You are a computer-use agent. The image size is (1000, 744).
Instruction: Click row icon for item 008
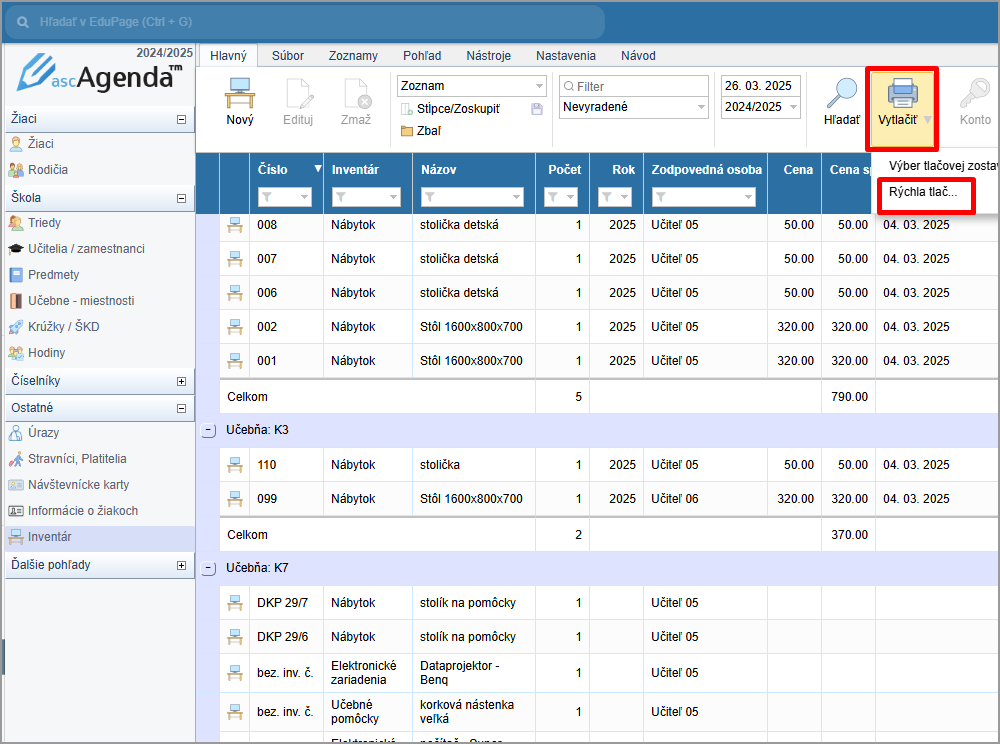[235, 225]
